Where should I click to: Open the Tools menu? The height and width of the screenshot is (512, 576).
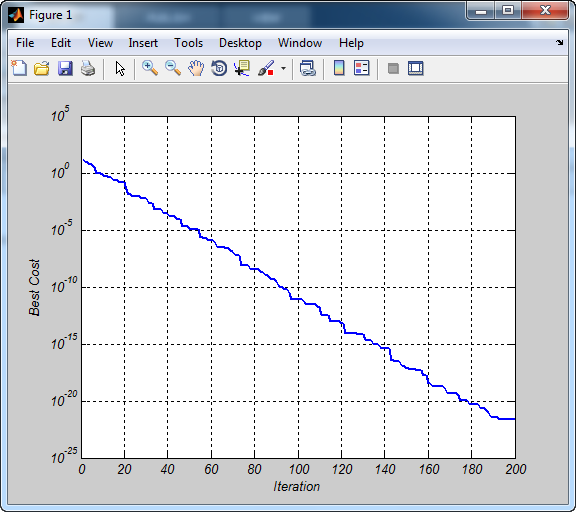[188, 43]
